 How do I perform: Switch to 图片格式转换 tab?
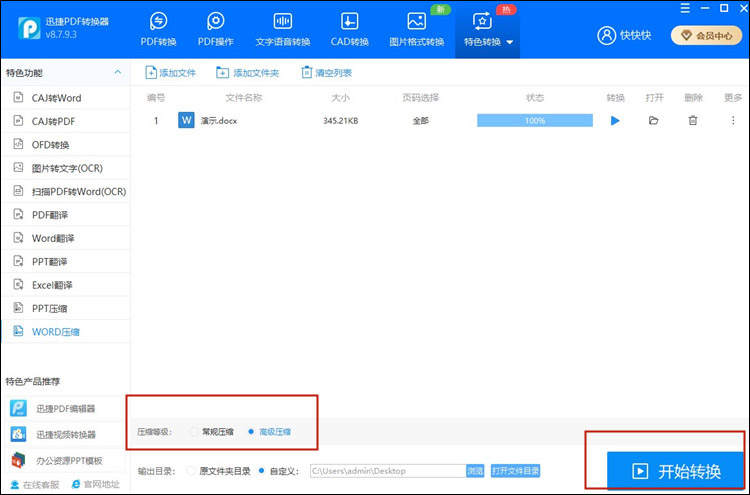(417, 30)
